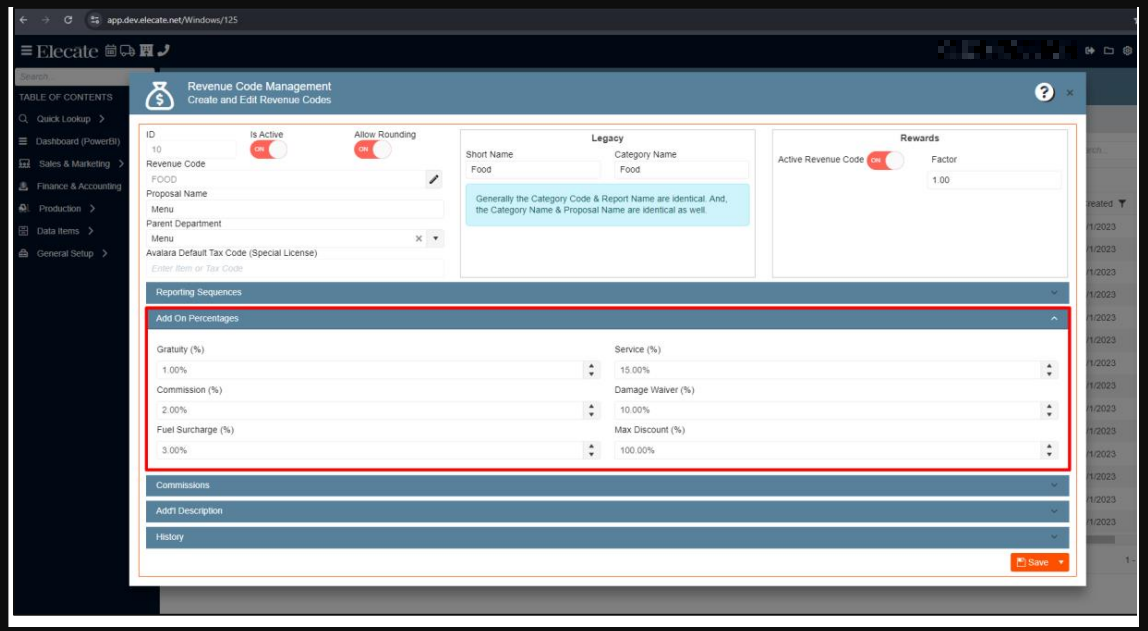The image size is (1148, 631).
Task: Open the hamburger menu next to Elecate
Action: click(x=26, y=51)
